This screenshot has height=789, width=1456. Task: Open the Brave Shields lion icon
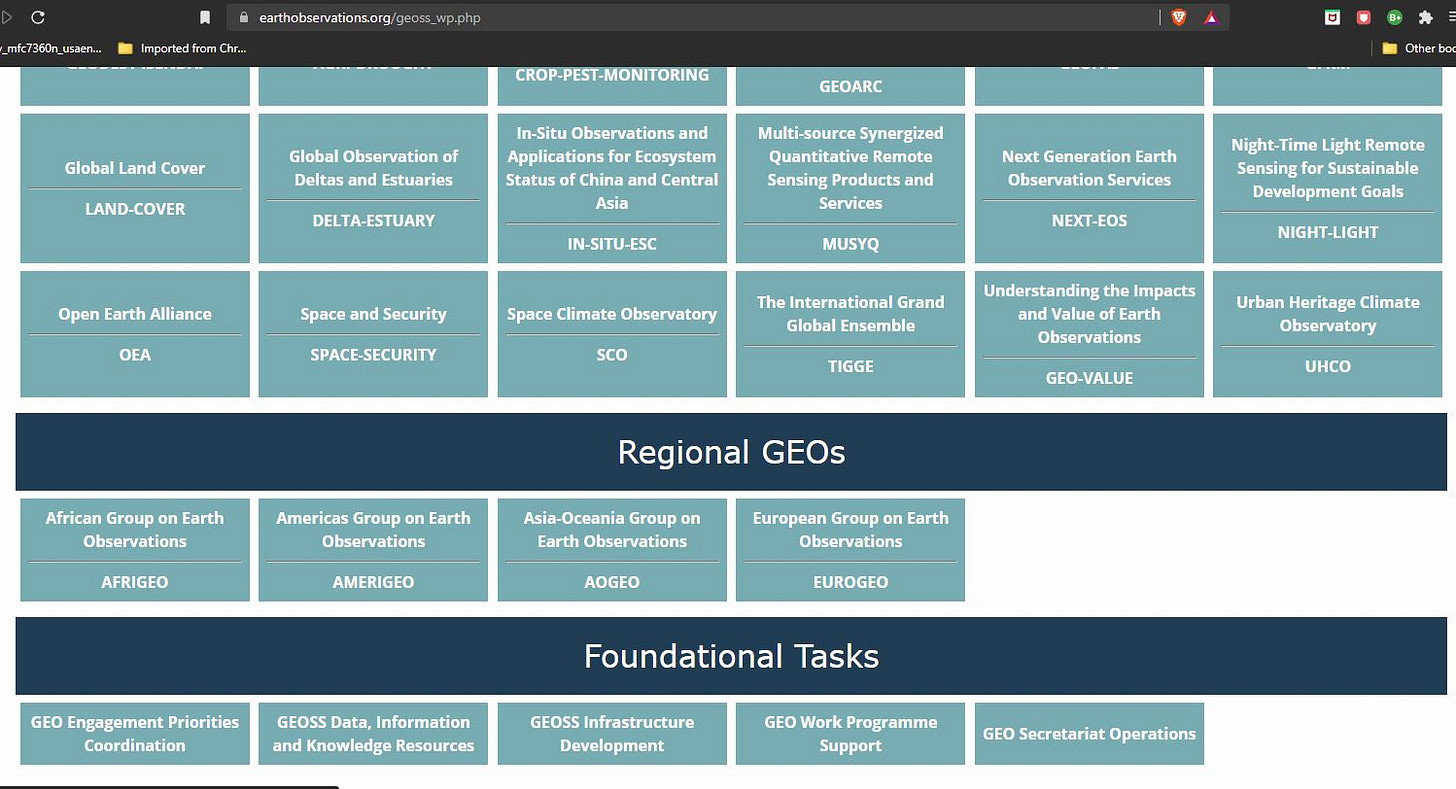1179,17
